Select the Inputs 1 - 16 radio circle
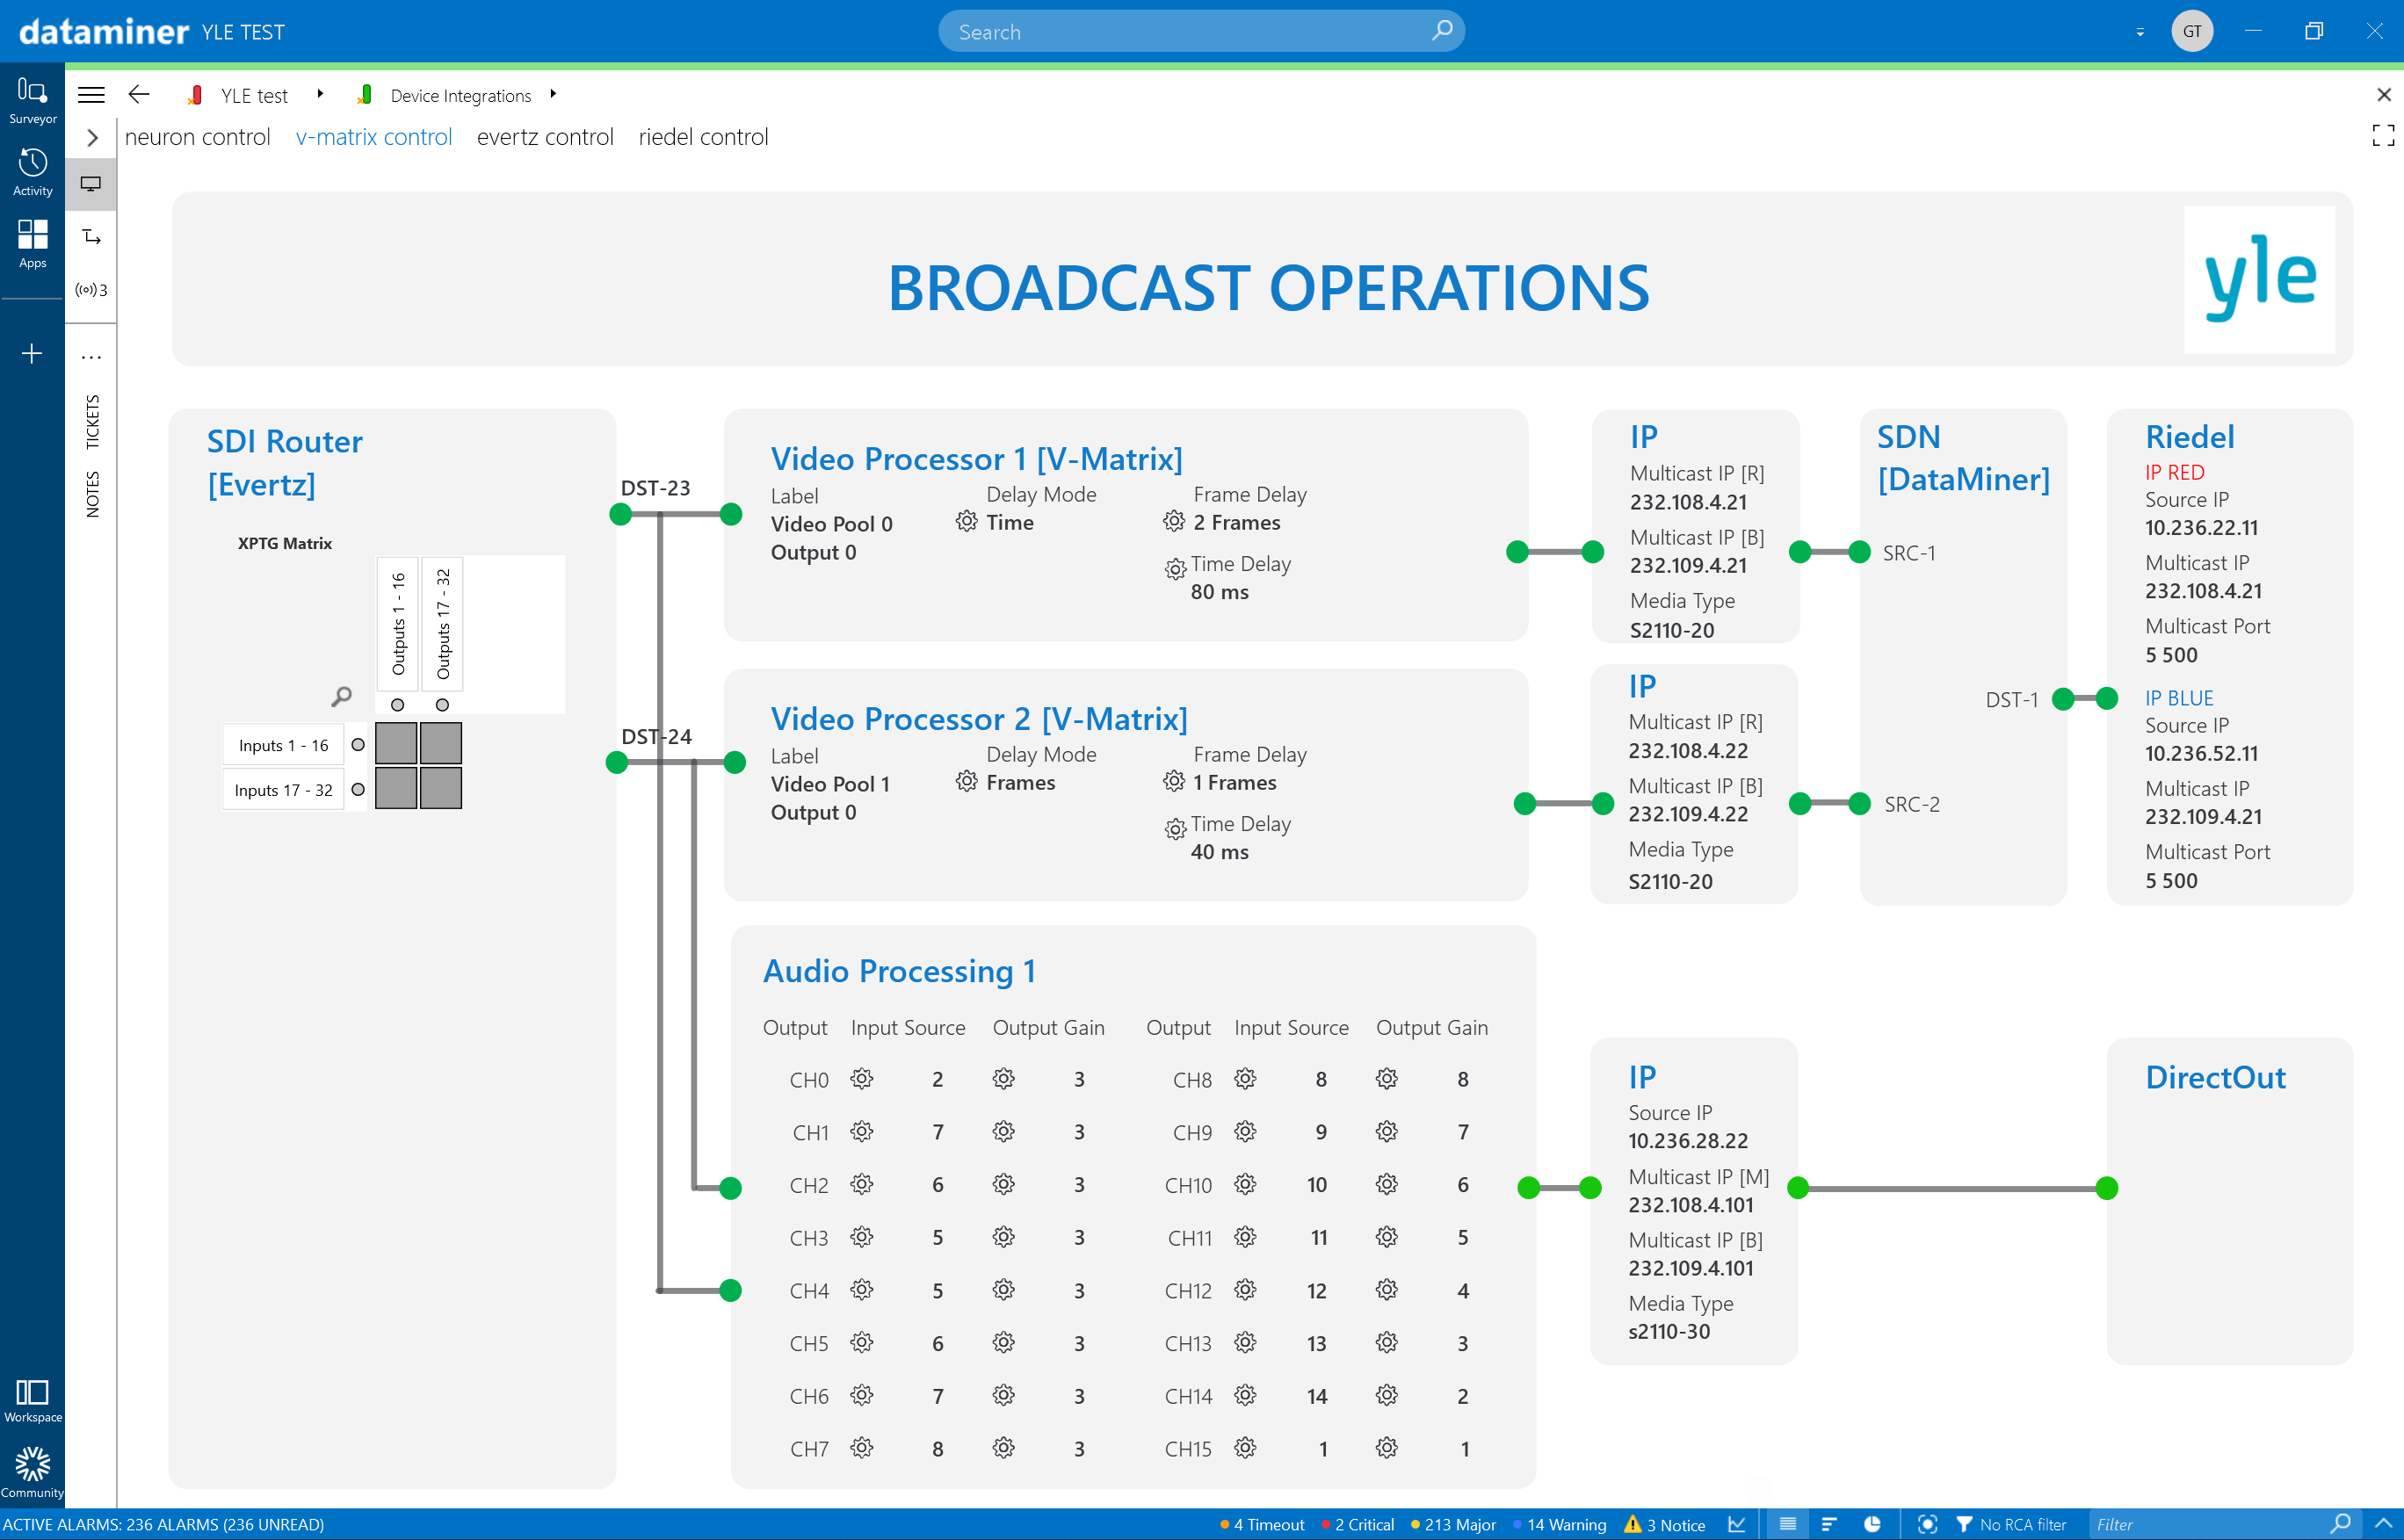The image size is (2404, 1540). click(358, 745)
